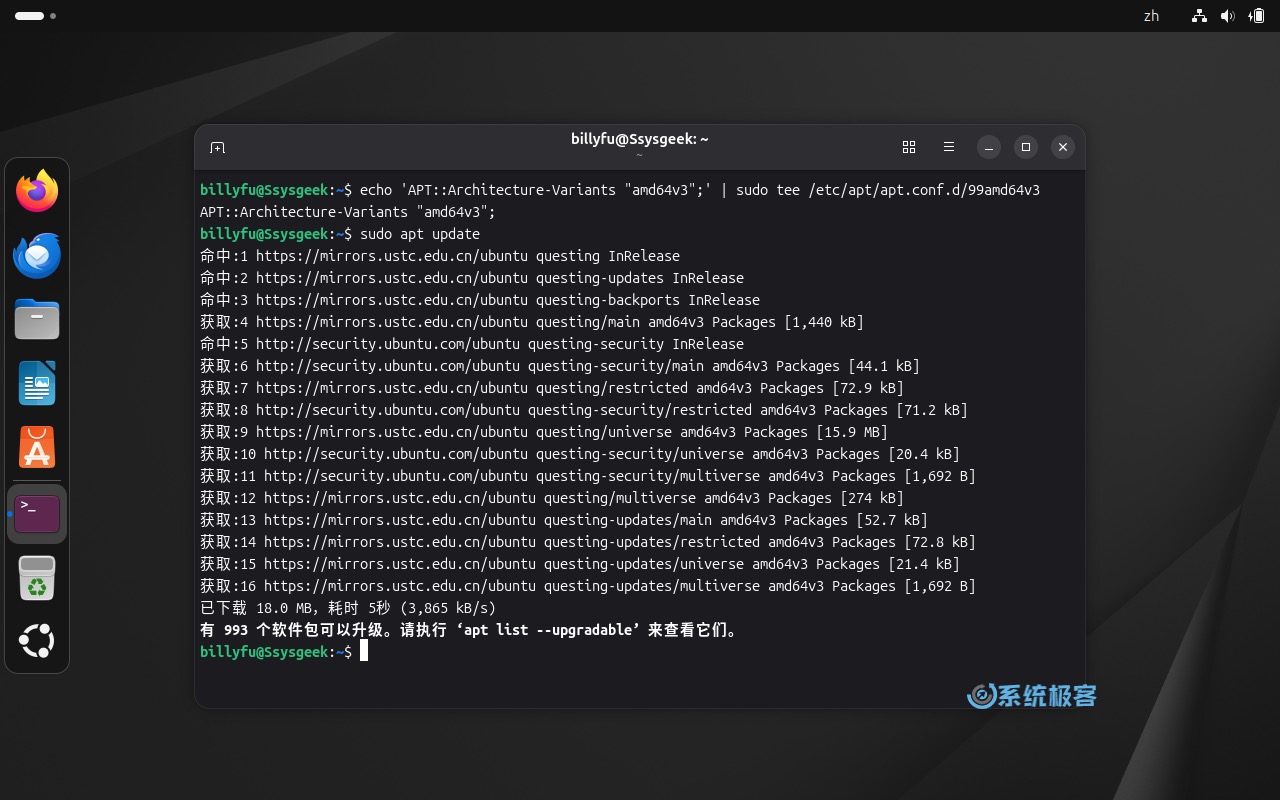Viewport: 1280px width, 800px height.
Task: Show all applications via the Ubuntu logo
Action: tap(37, 641)
